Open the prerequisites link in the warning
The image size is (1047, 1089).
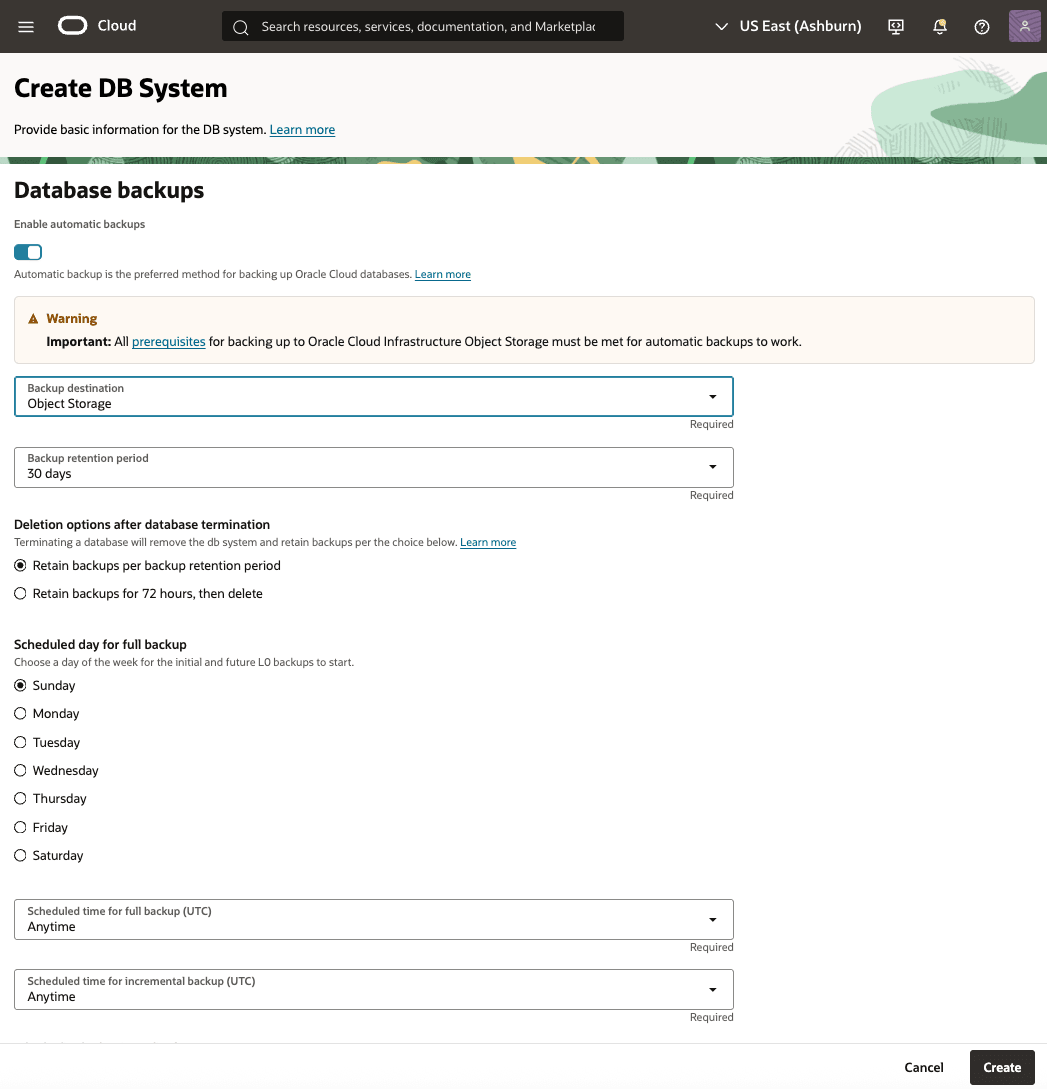168,341
